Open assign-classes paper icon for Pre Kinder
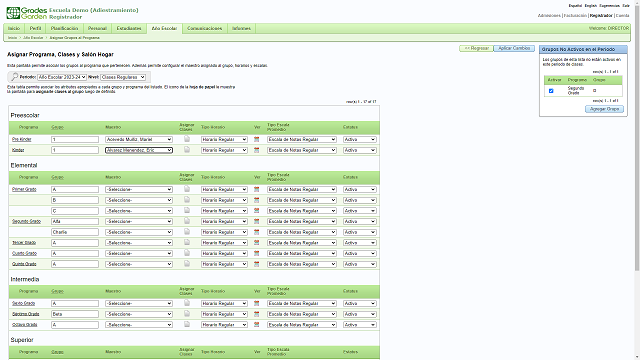 tap(187, 139)
